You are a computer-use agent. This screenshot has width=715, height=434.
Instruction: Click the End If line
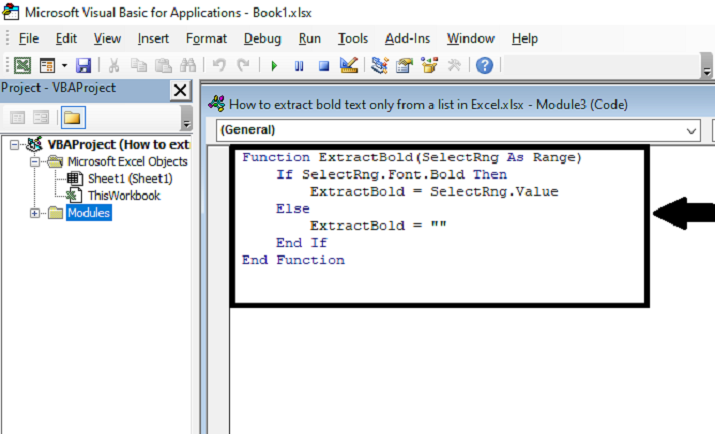(301, 243)
